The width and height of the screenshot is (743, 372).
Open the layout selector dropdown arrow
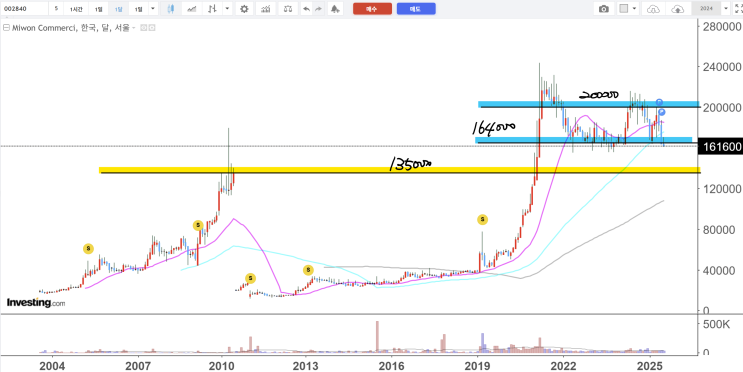[x=634, y=9]
